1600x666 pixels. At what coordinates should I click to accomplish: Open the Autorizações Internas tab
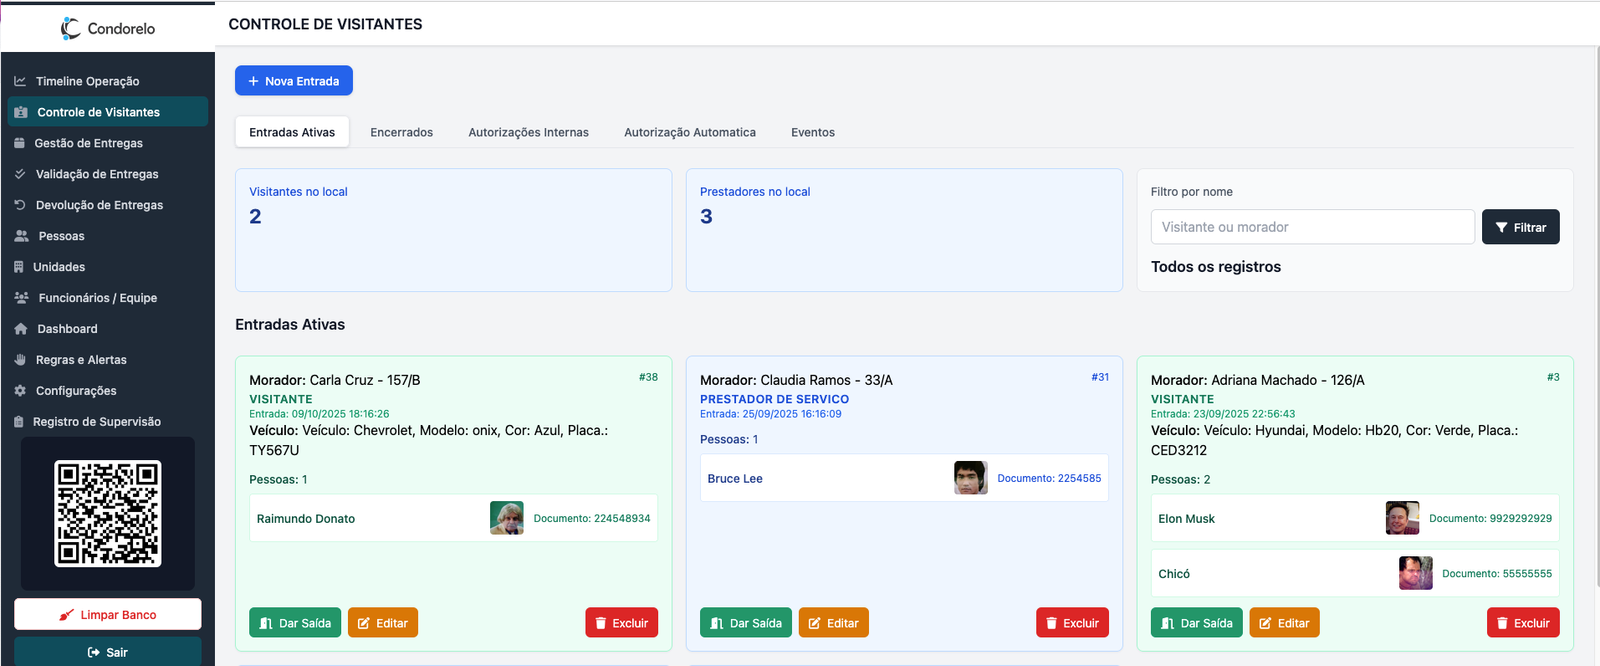(528, 132)
